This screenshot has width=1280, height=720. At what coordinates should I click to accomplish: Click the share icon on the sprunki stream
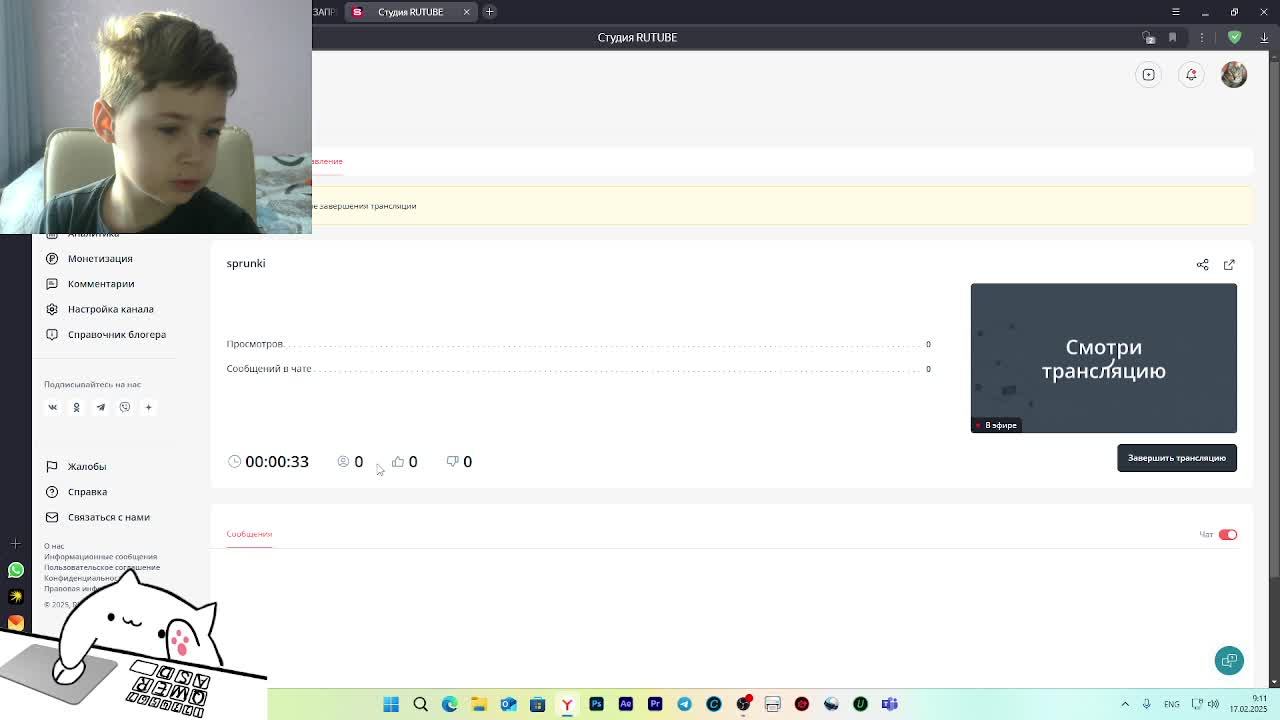[1203, 265]
